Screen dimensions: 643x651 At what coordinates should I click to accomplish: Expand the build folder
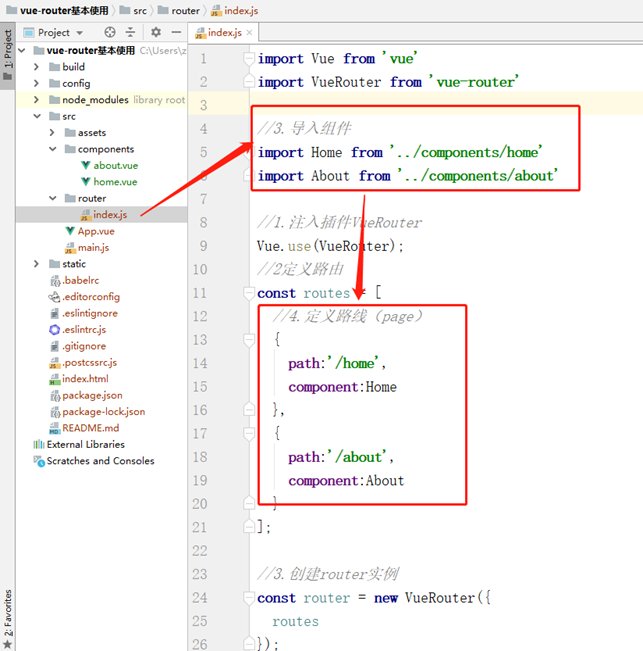pyautogui.click(x=36, y=67)
